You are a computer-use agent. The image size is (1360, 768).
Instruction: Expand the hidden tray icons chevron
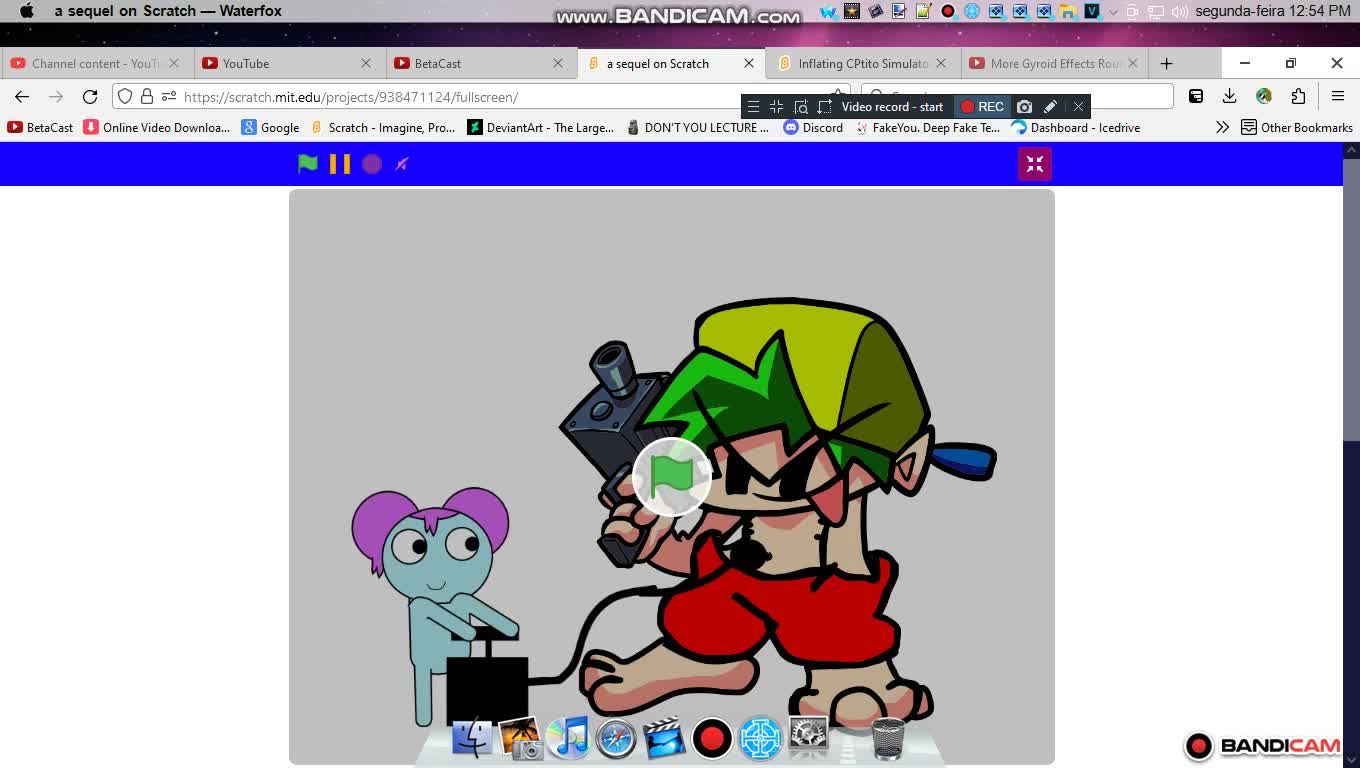[x=1113, y=11]
